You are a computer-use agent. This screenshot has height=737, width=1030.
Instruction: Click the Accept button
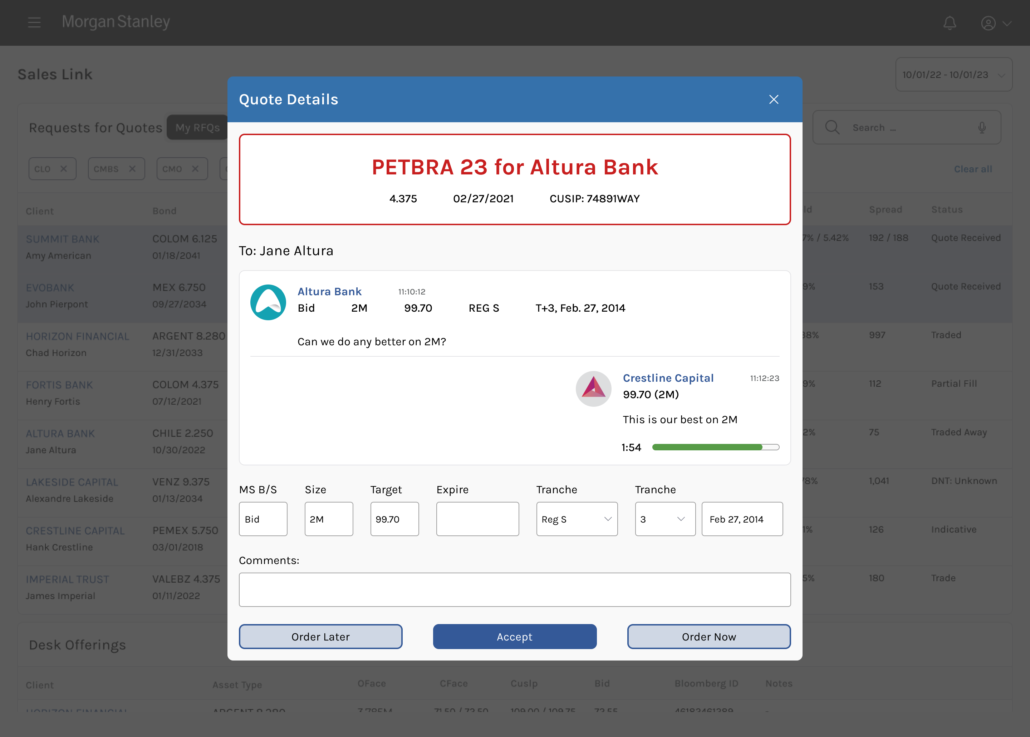pyautogui.click(x=514, y=636)
